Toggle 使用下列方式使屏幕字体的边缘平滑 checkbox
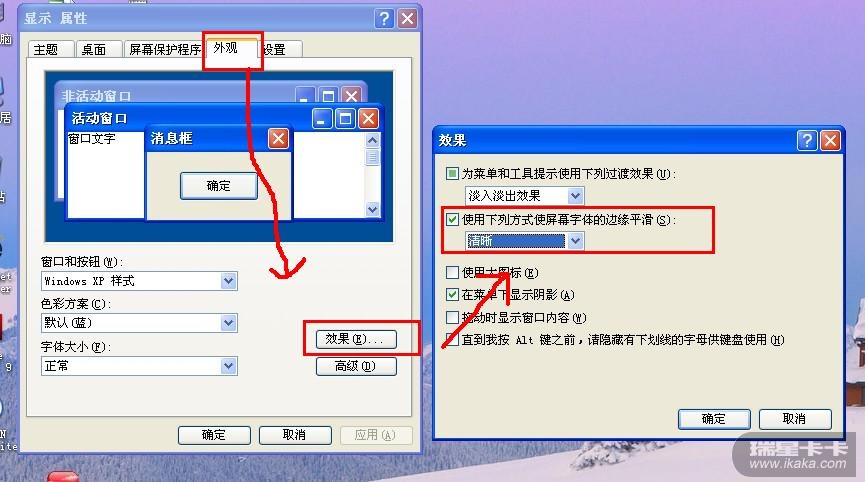Viewport: 865px width, 482px height. 452,219
